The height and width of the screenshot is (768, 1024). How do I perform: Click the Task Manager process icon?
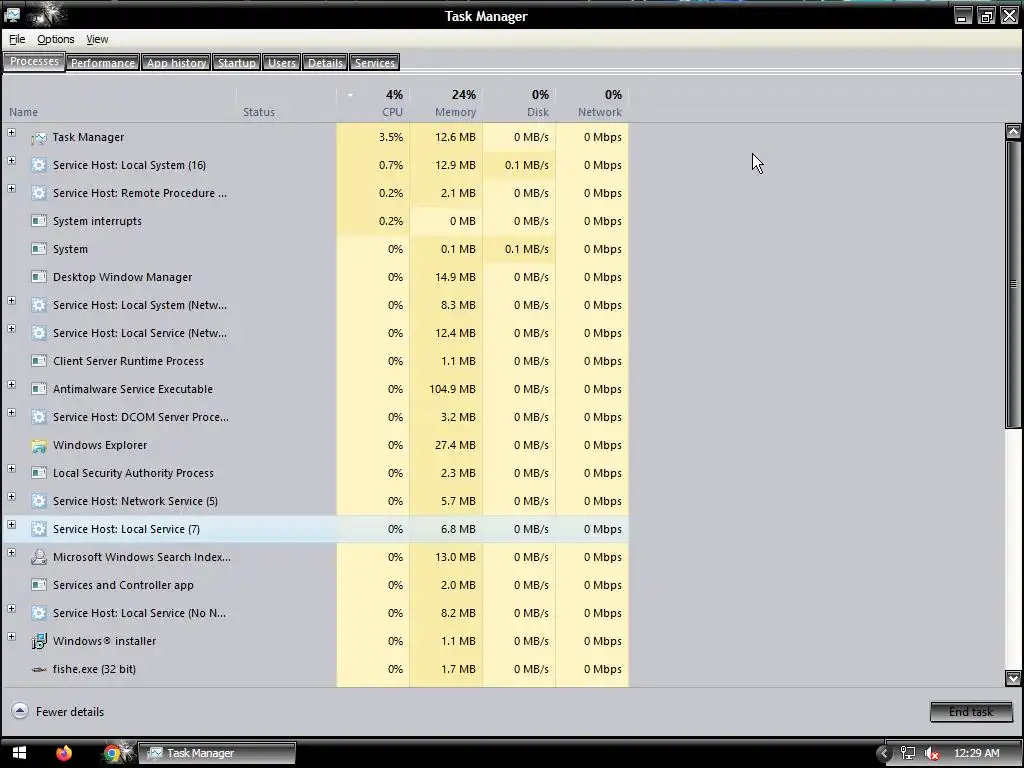click(x=39, y=137)
